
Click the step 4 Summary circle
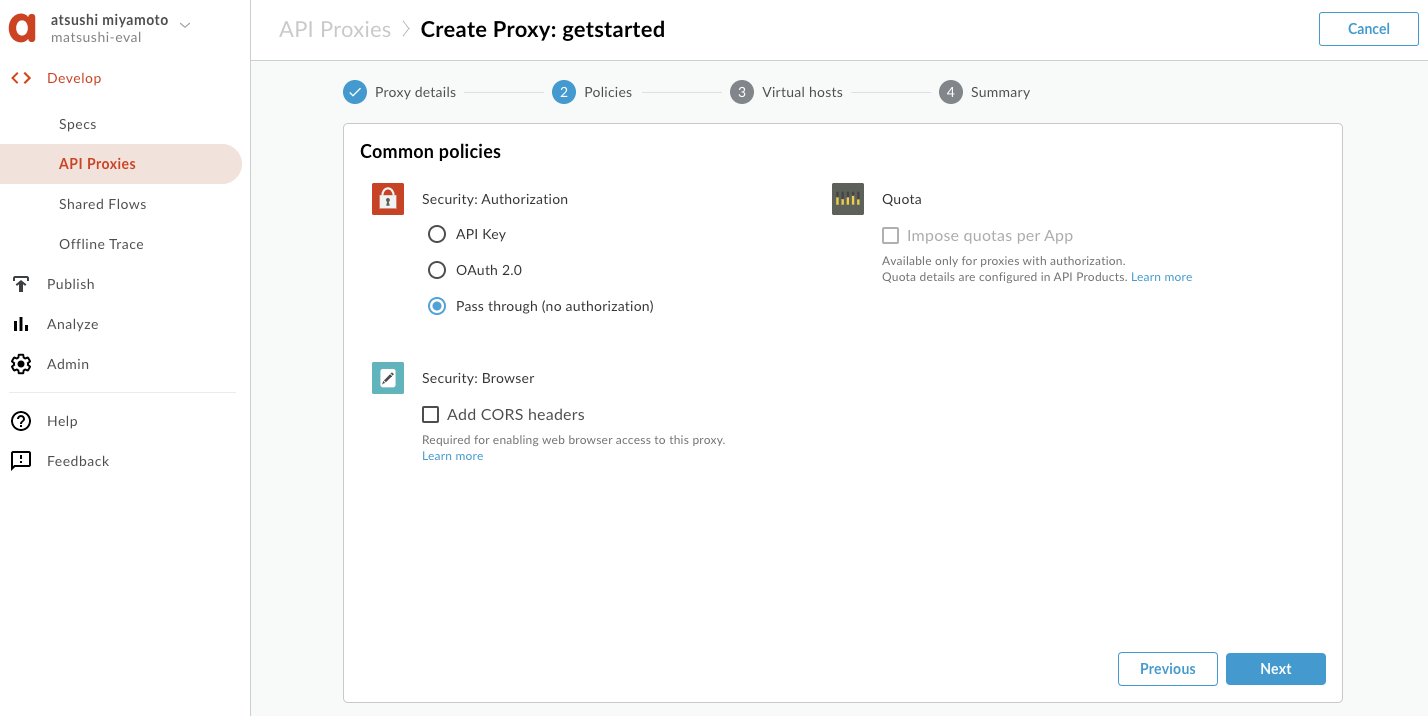(x=950, y=92)
